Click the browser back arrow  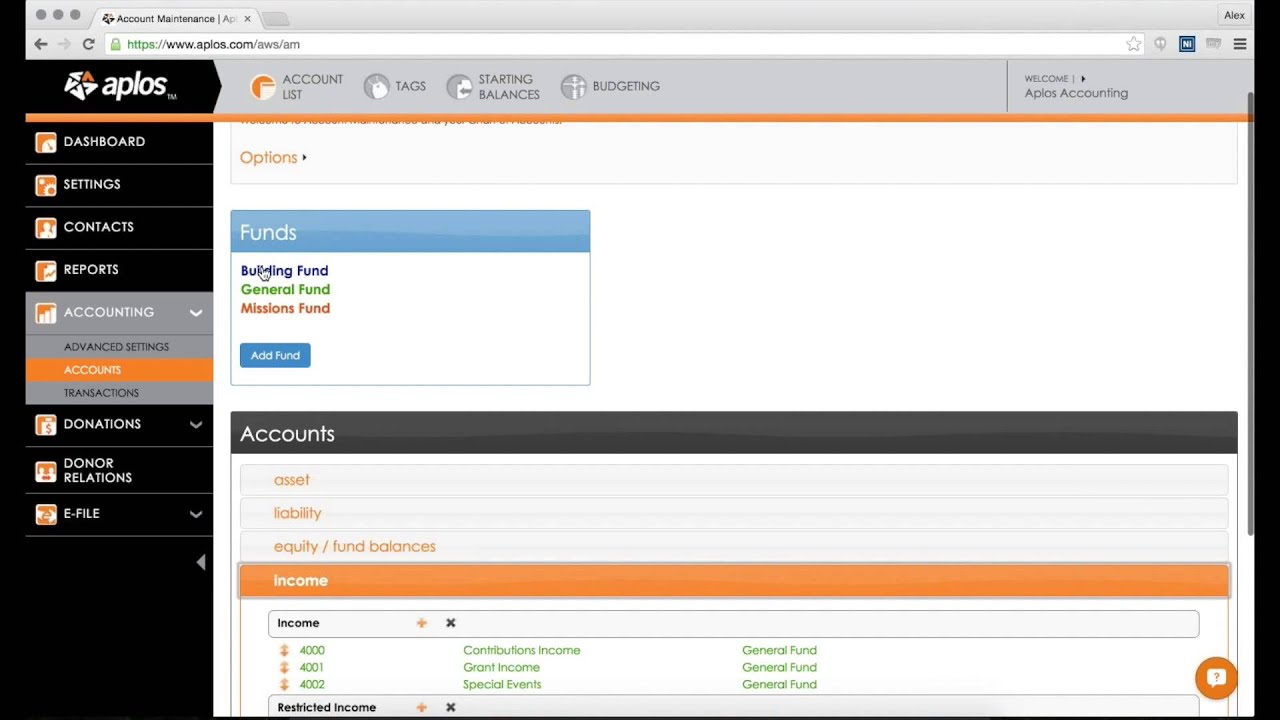pyautogui.click(x=40, y=44)
